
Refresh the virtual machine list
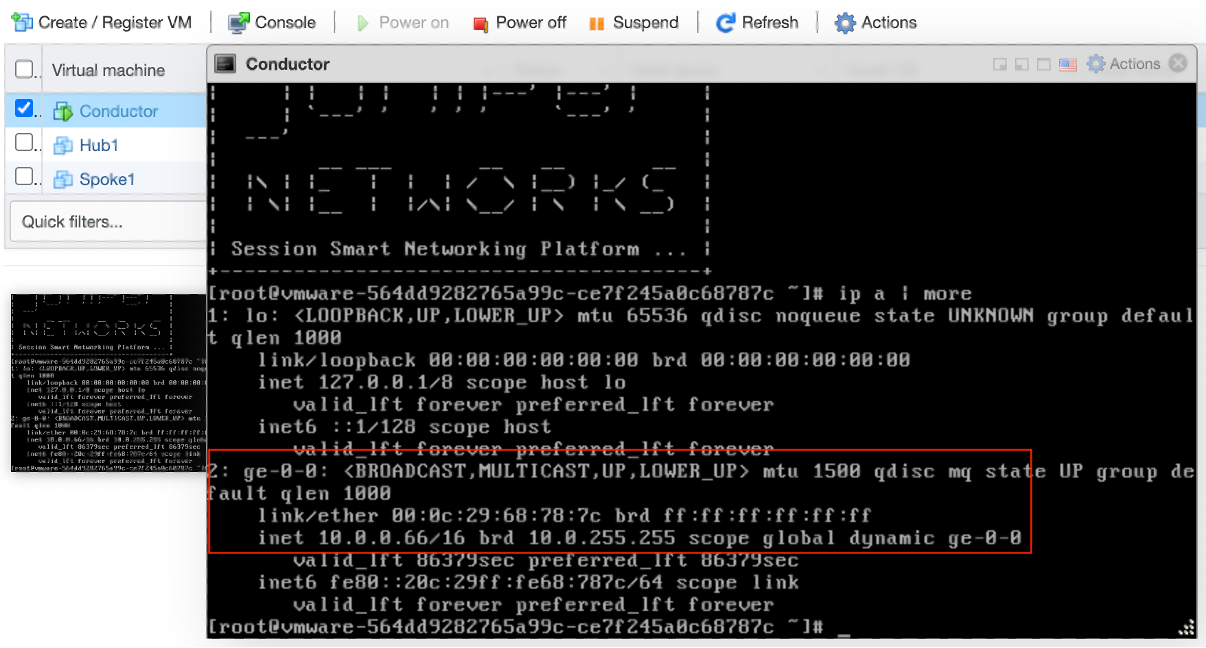757,22
